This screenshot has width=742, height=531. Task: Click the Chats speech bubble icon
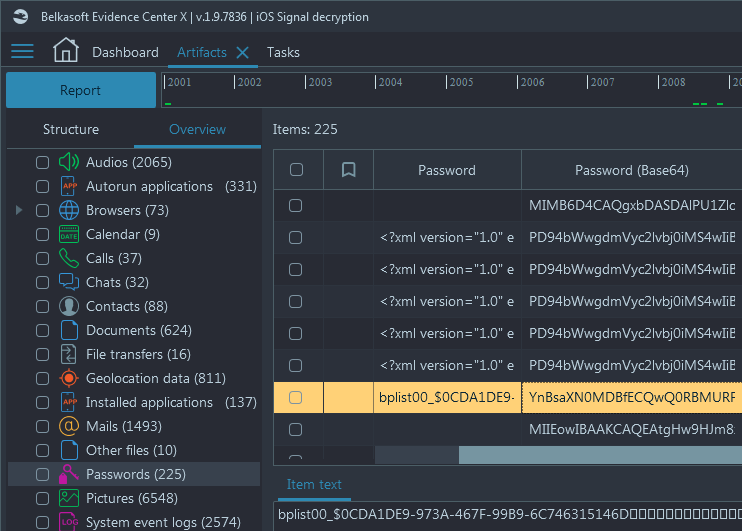tap(69, 282)
